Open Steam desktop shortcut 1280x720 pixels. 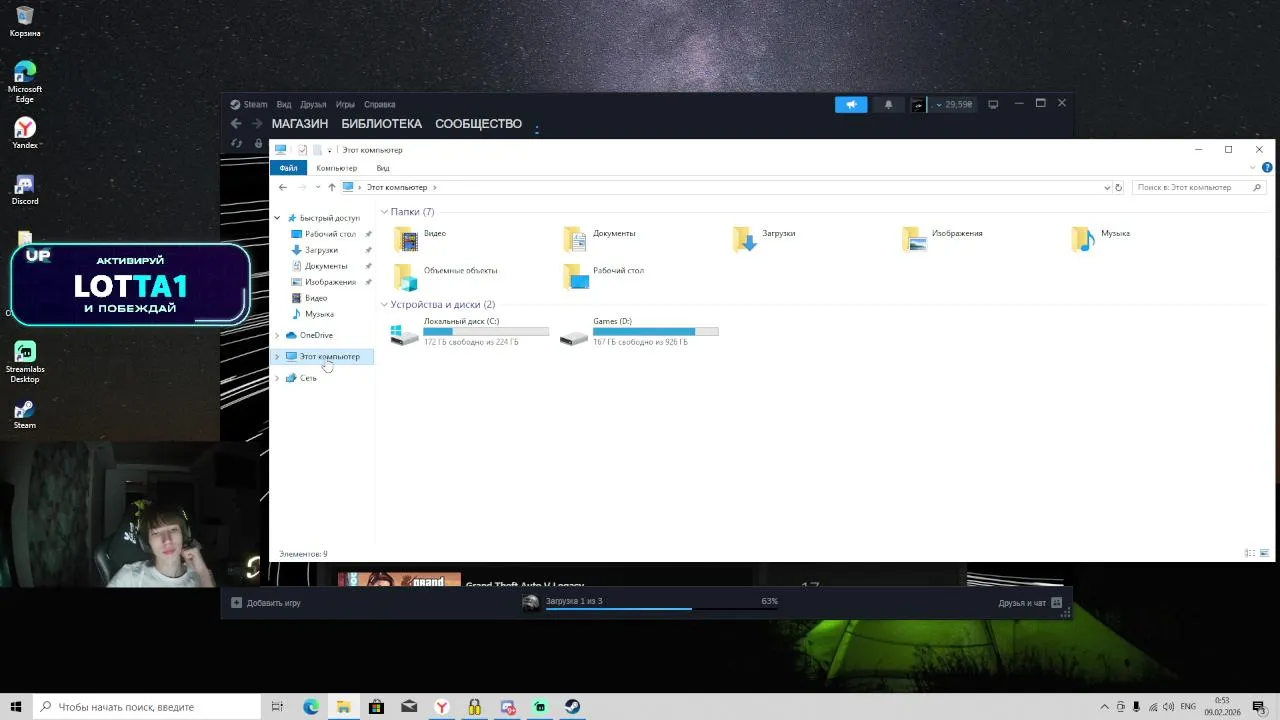click(25, 414)
